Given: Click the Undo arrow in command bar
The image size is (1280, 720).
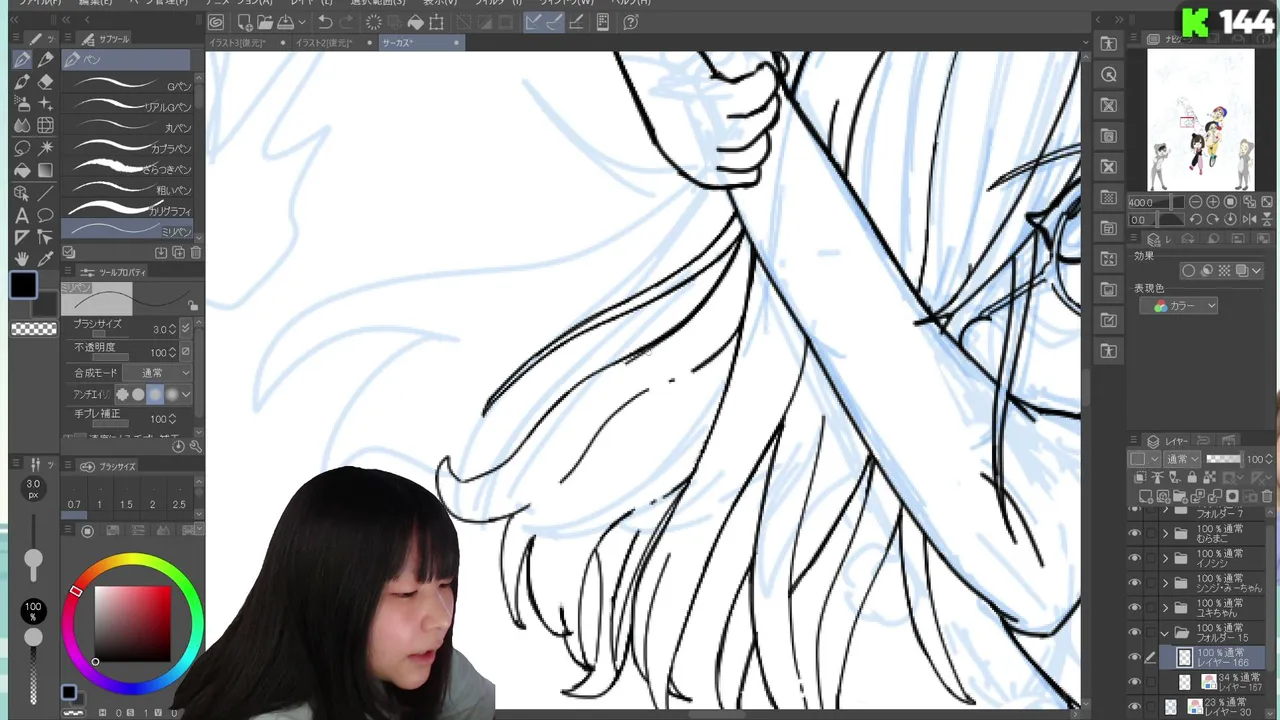Looking at the screenshot, I should [325, 22].
